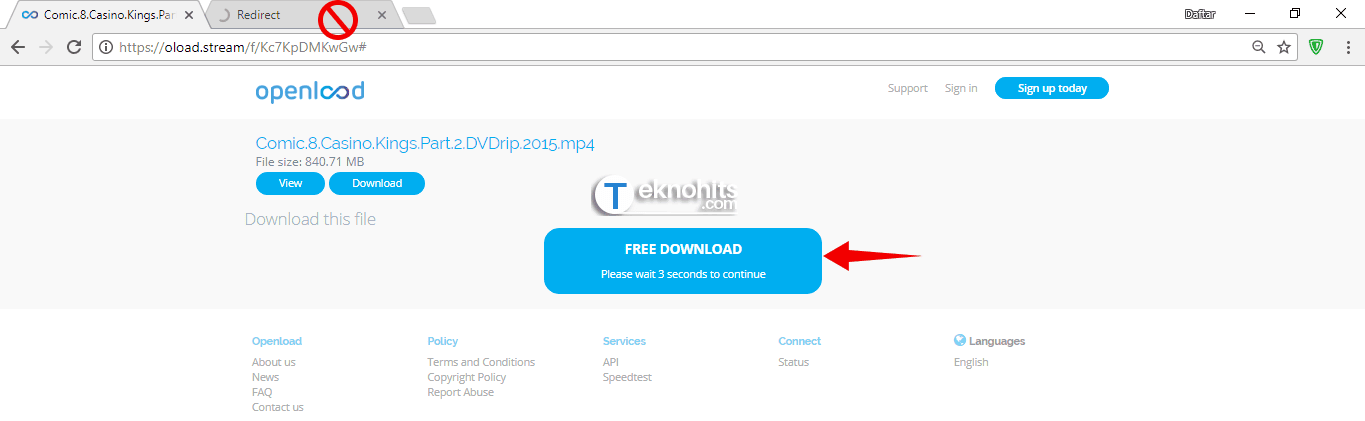
Task: Go back using the browser back arrow
Action: point(17,47)
